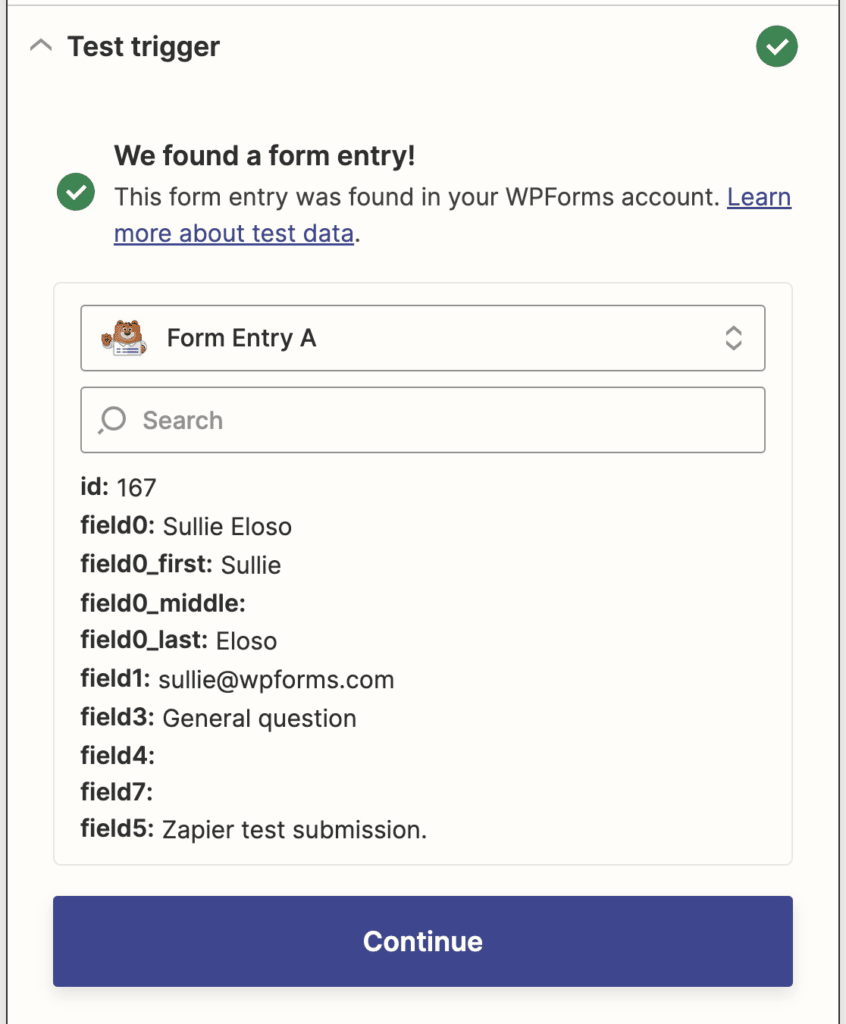Click the Test trigger heading label

click(x=143, y=46)
